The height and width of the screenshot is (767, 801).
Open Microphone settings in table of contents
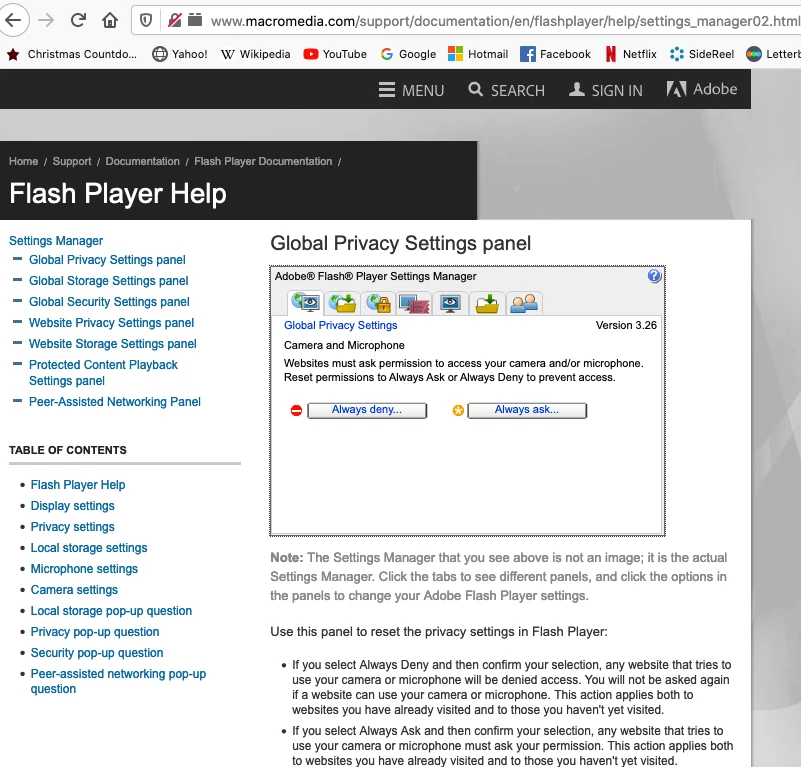click(x=84, y=568)
